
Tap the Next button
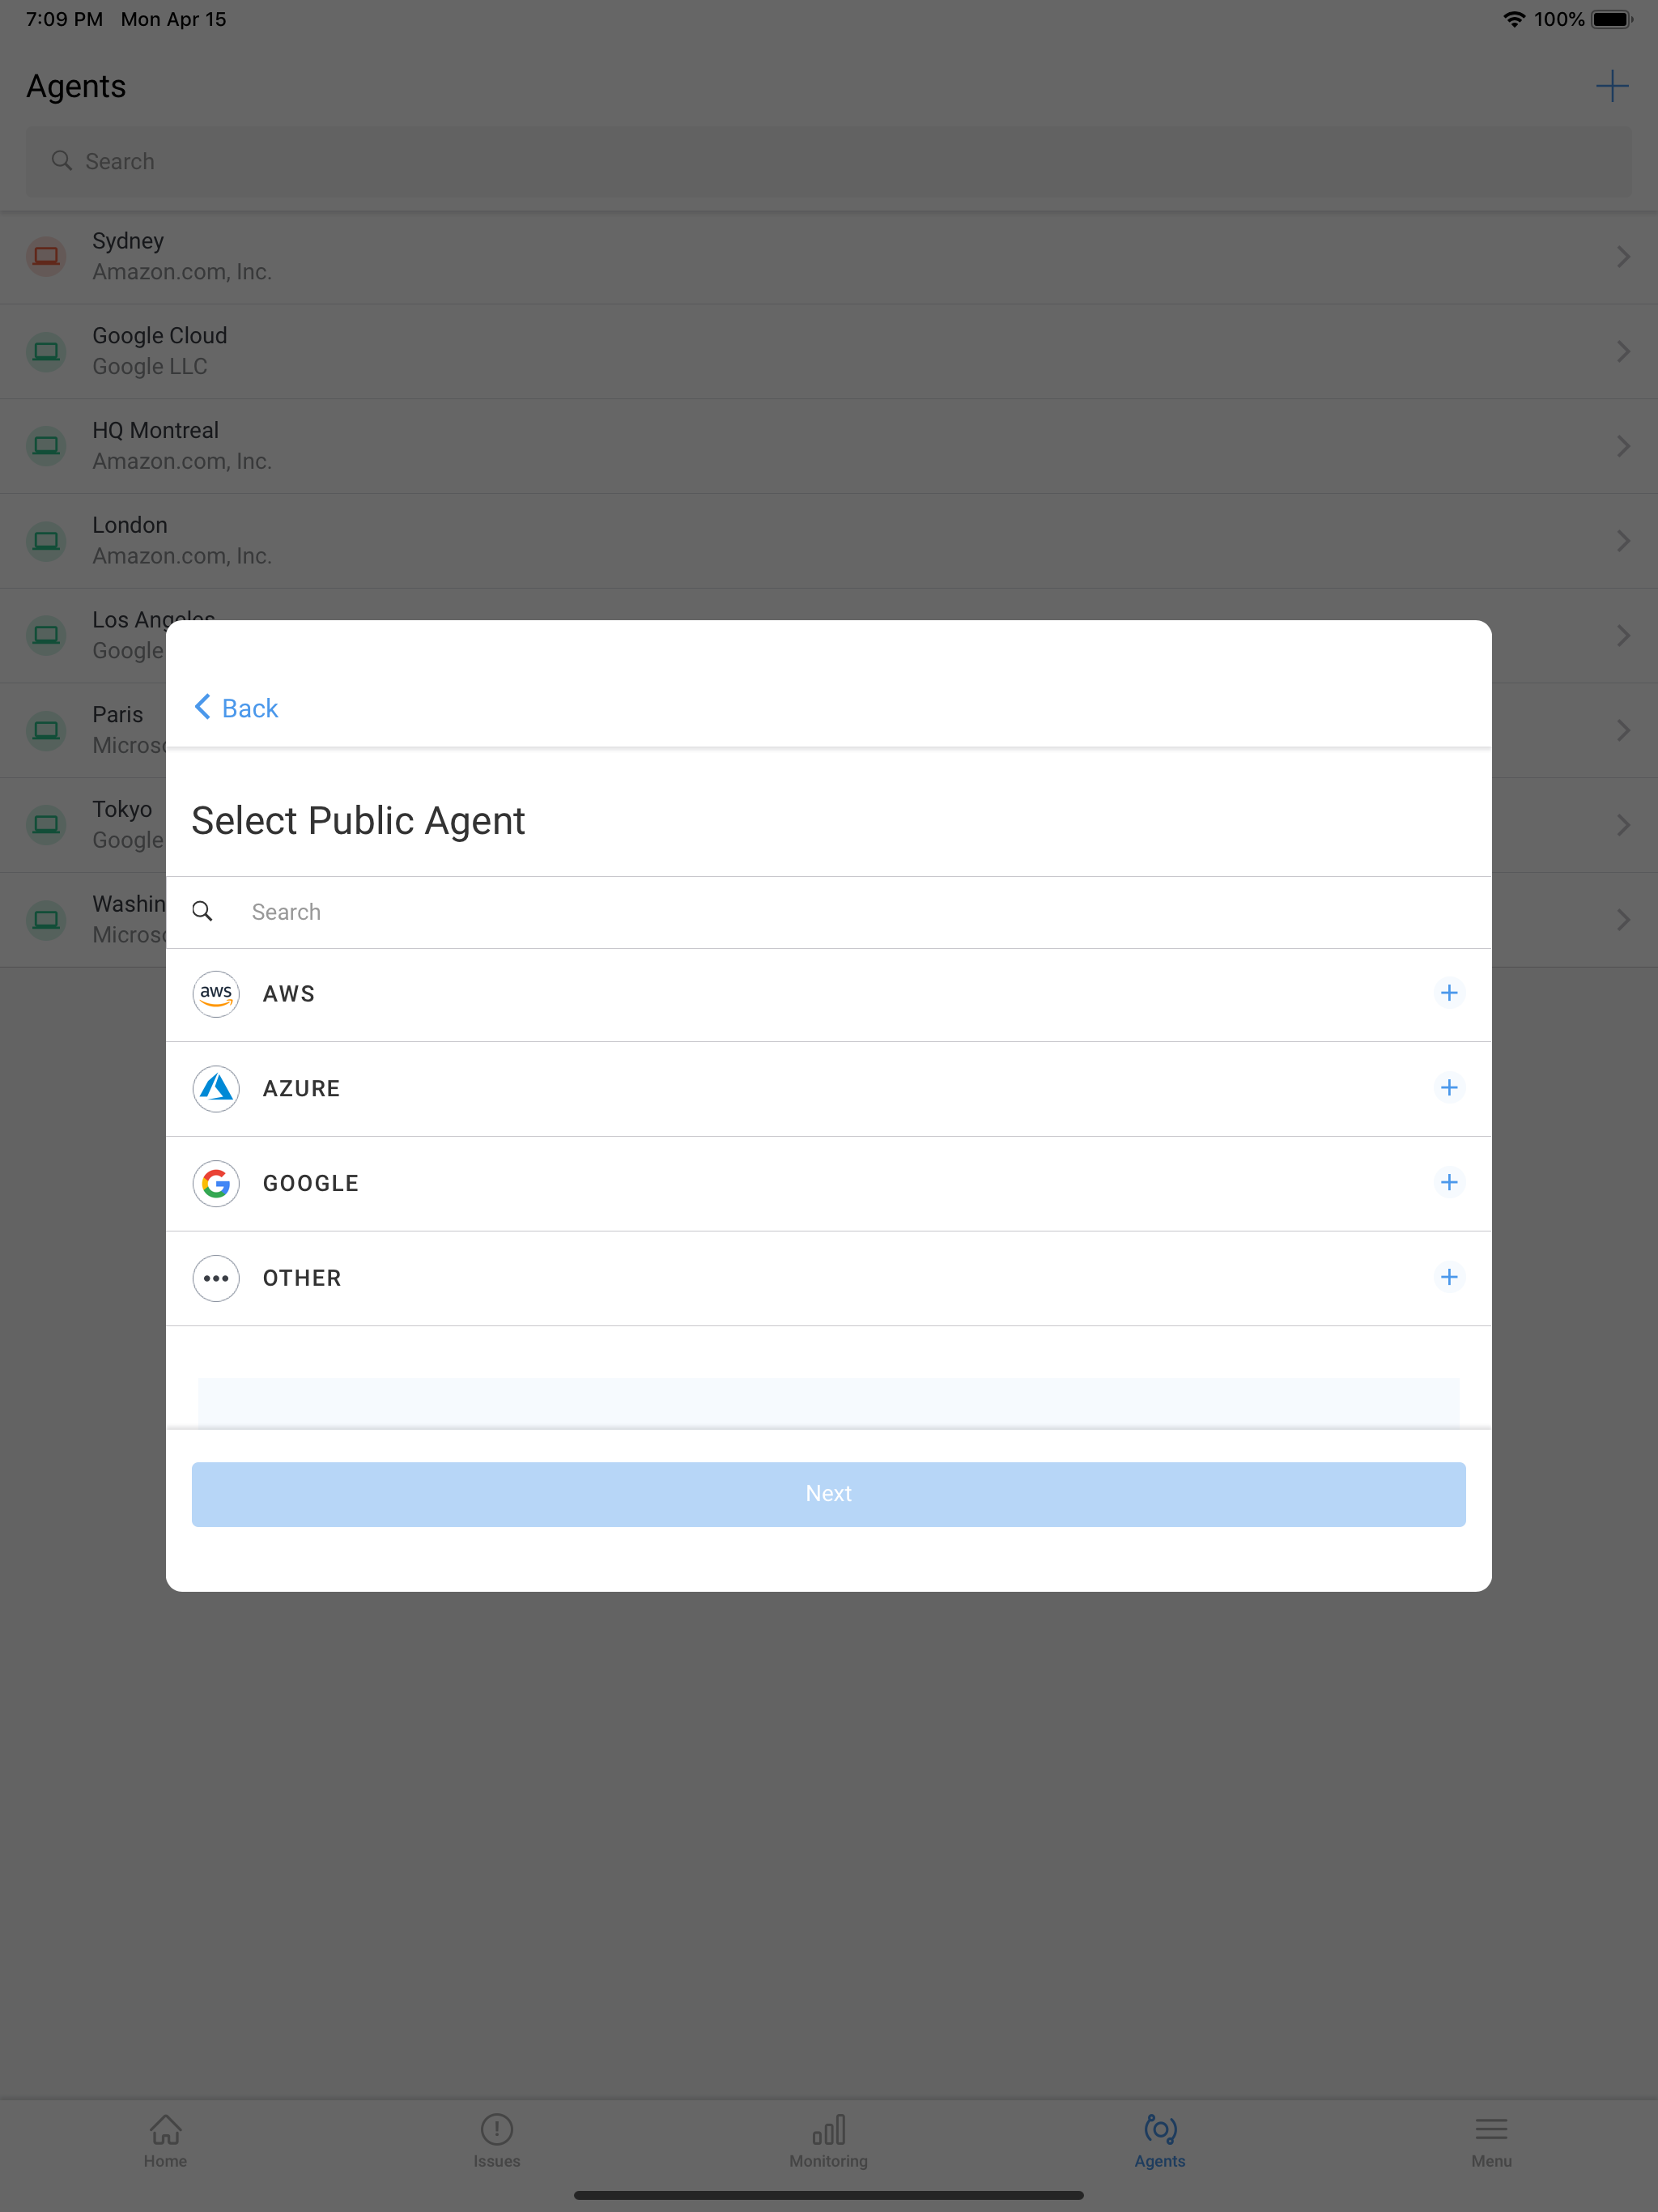(828, 1494)
